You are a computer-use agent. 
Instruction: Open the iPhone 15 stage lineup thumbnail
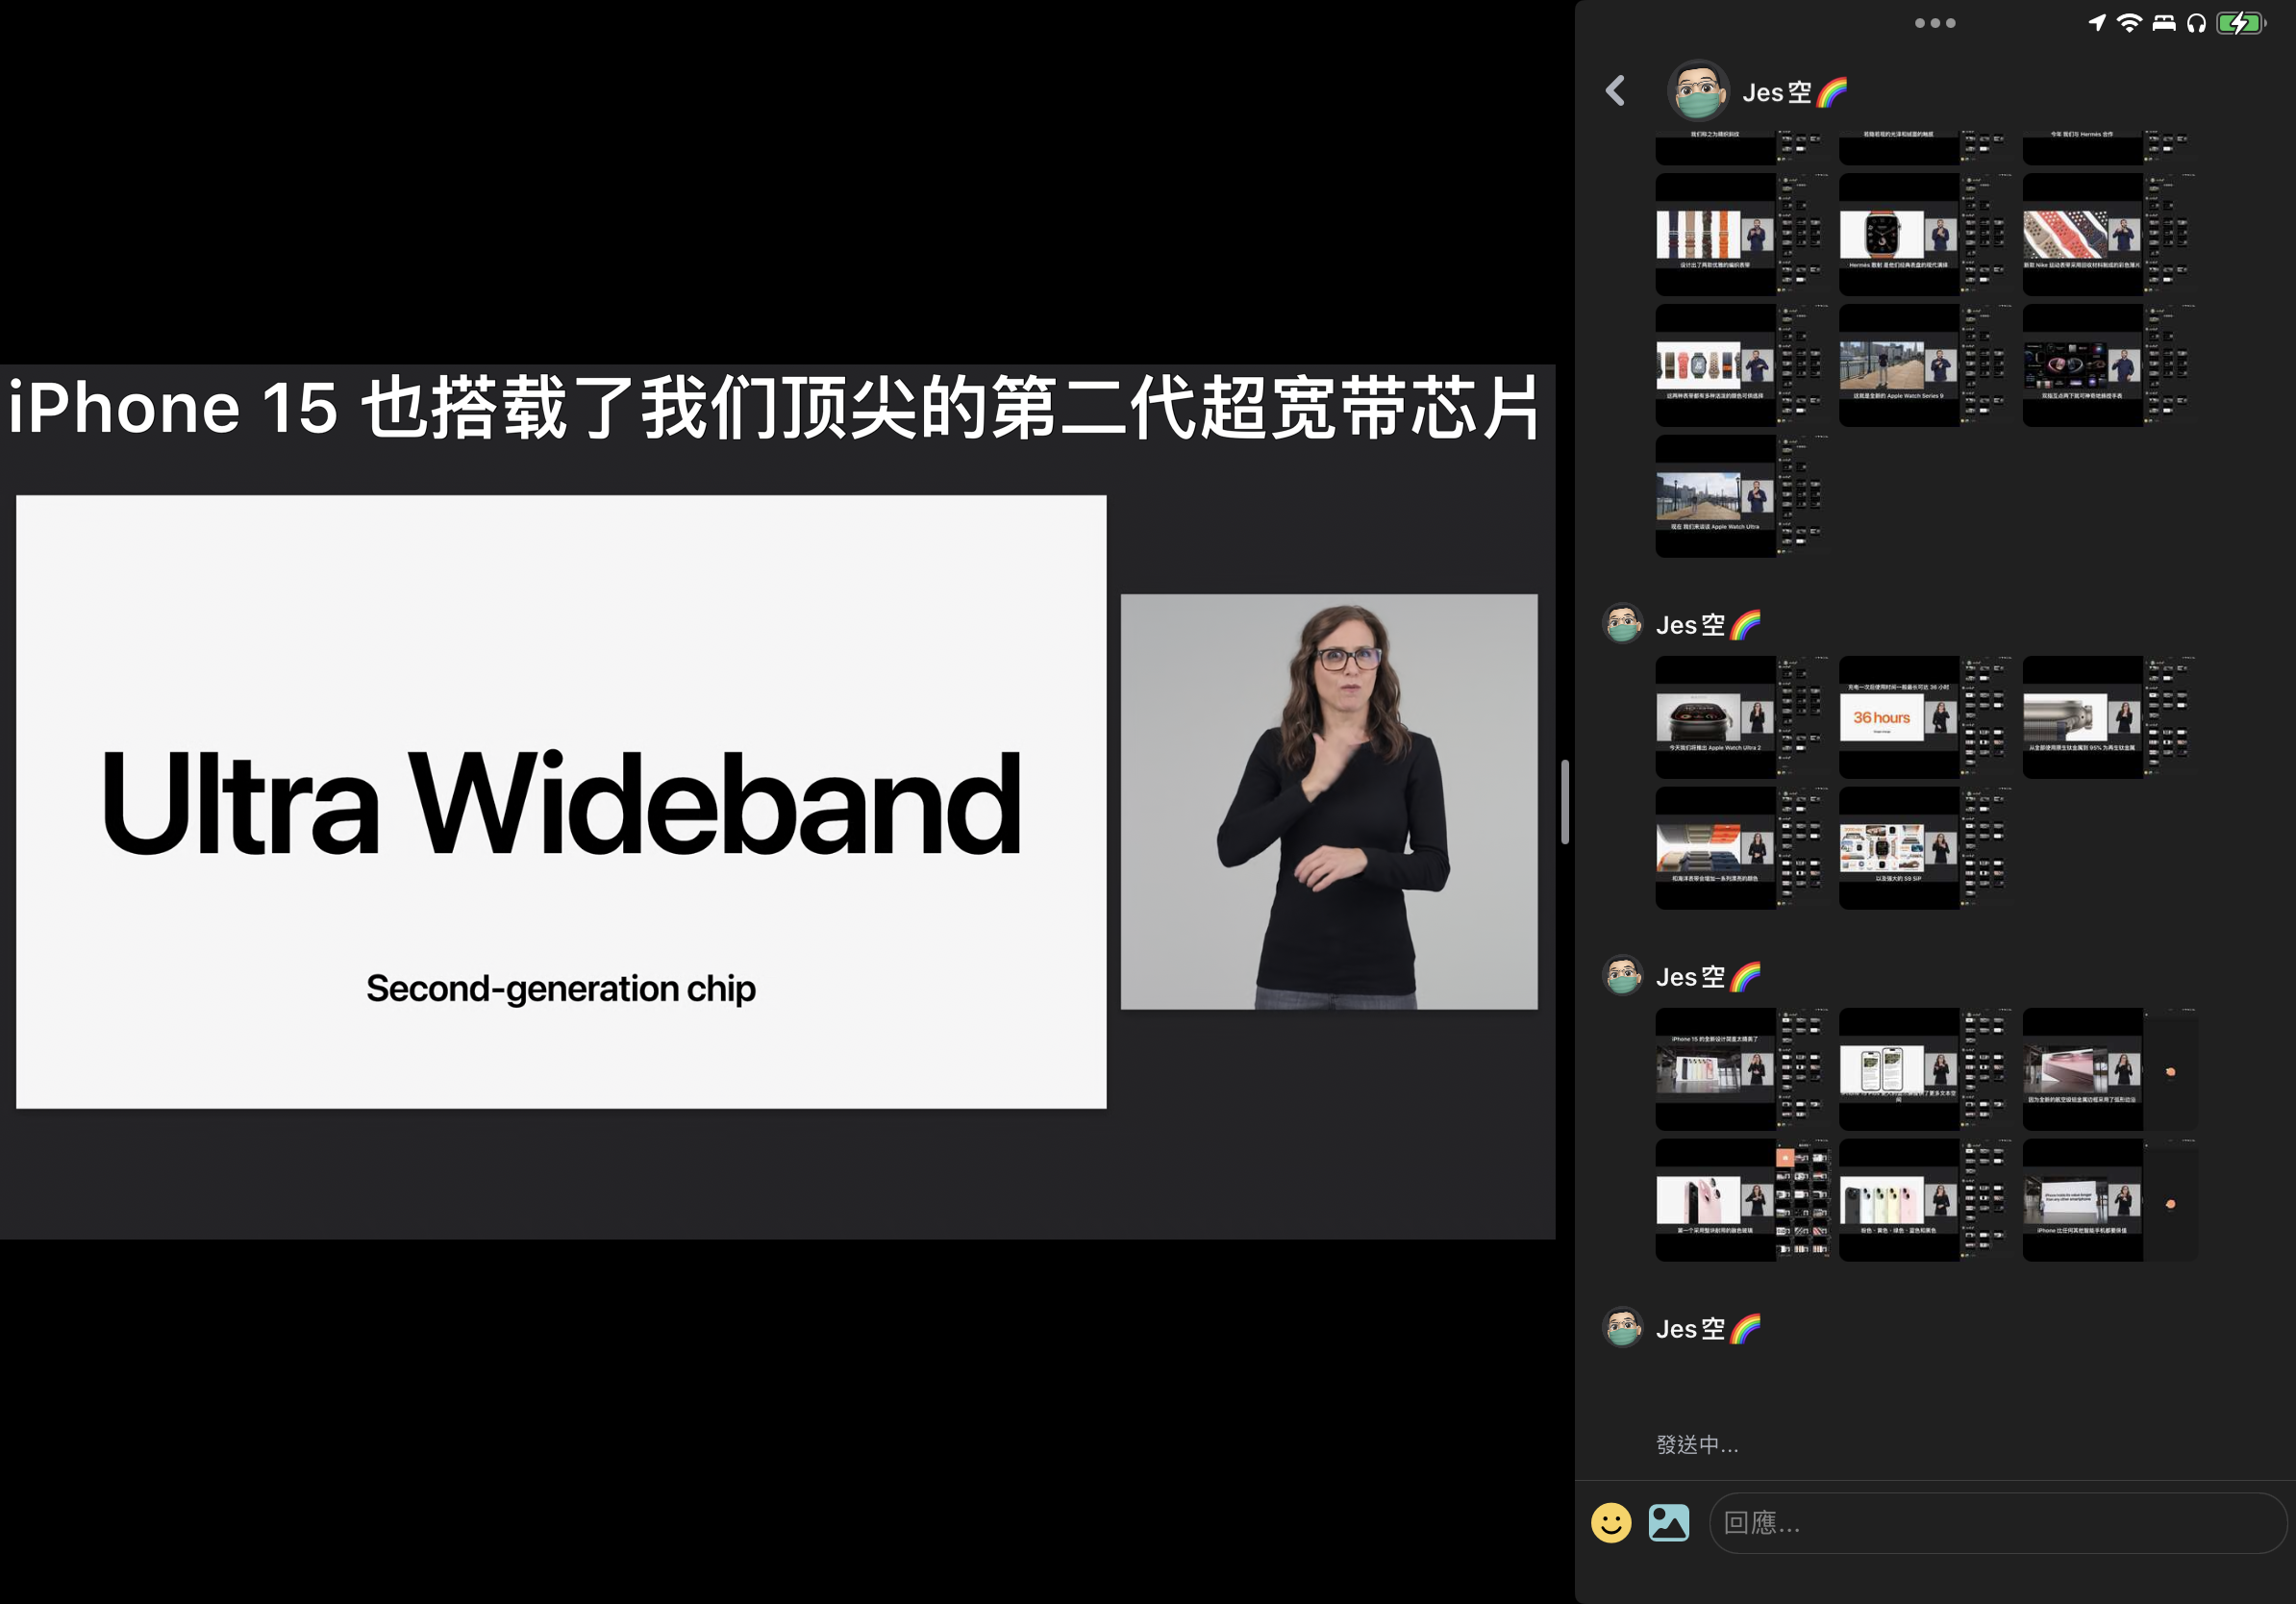tap(1742, 1069)
